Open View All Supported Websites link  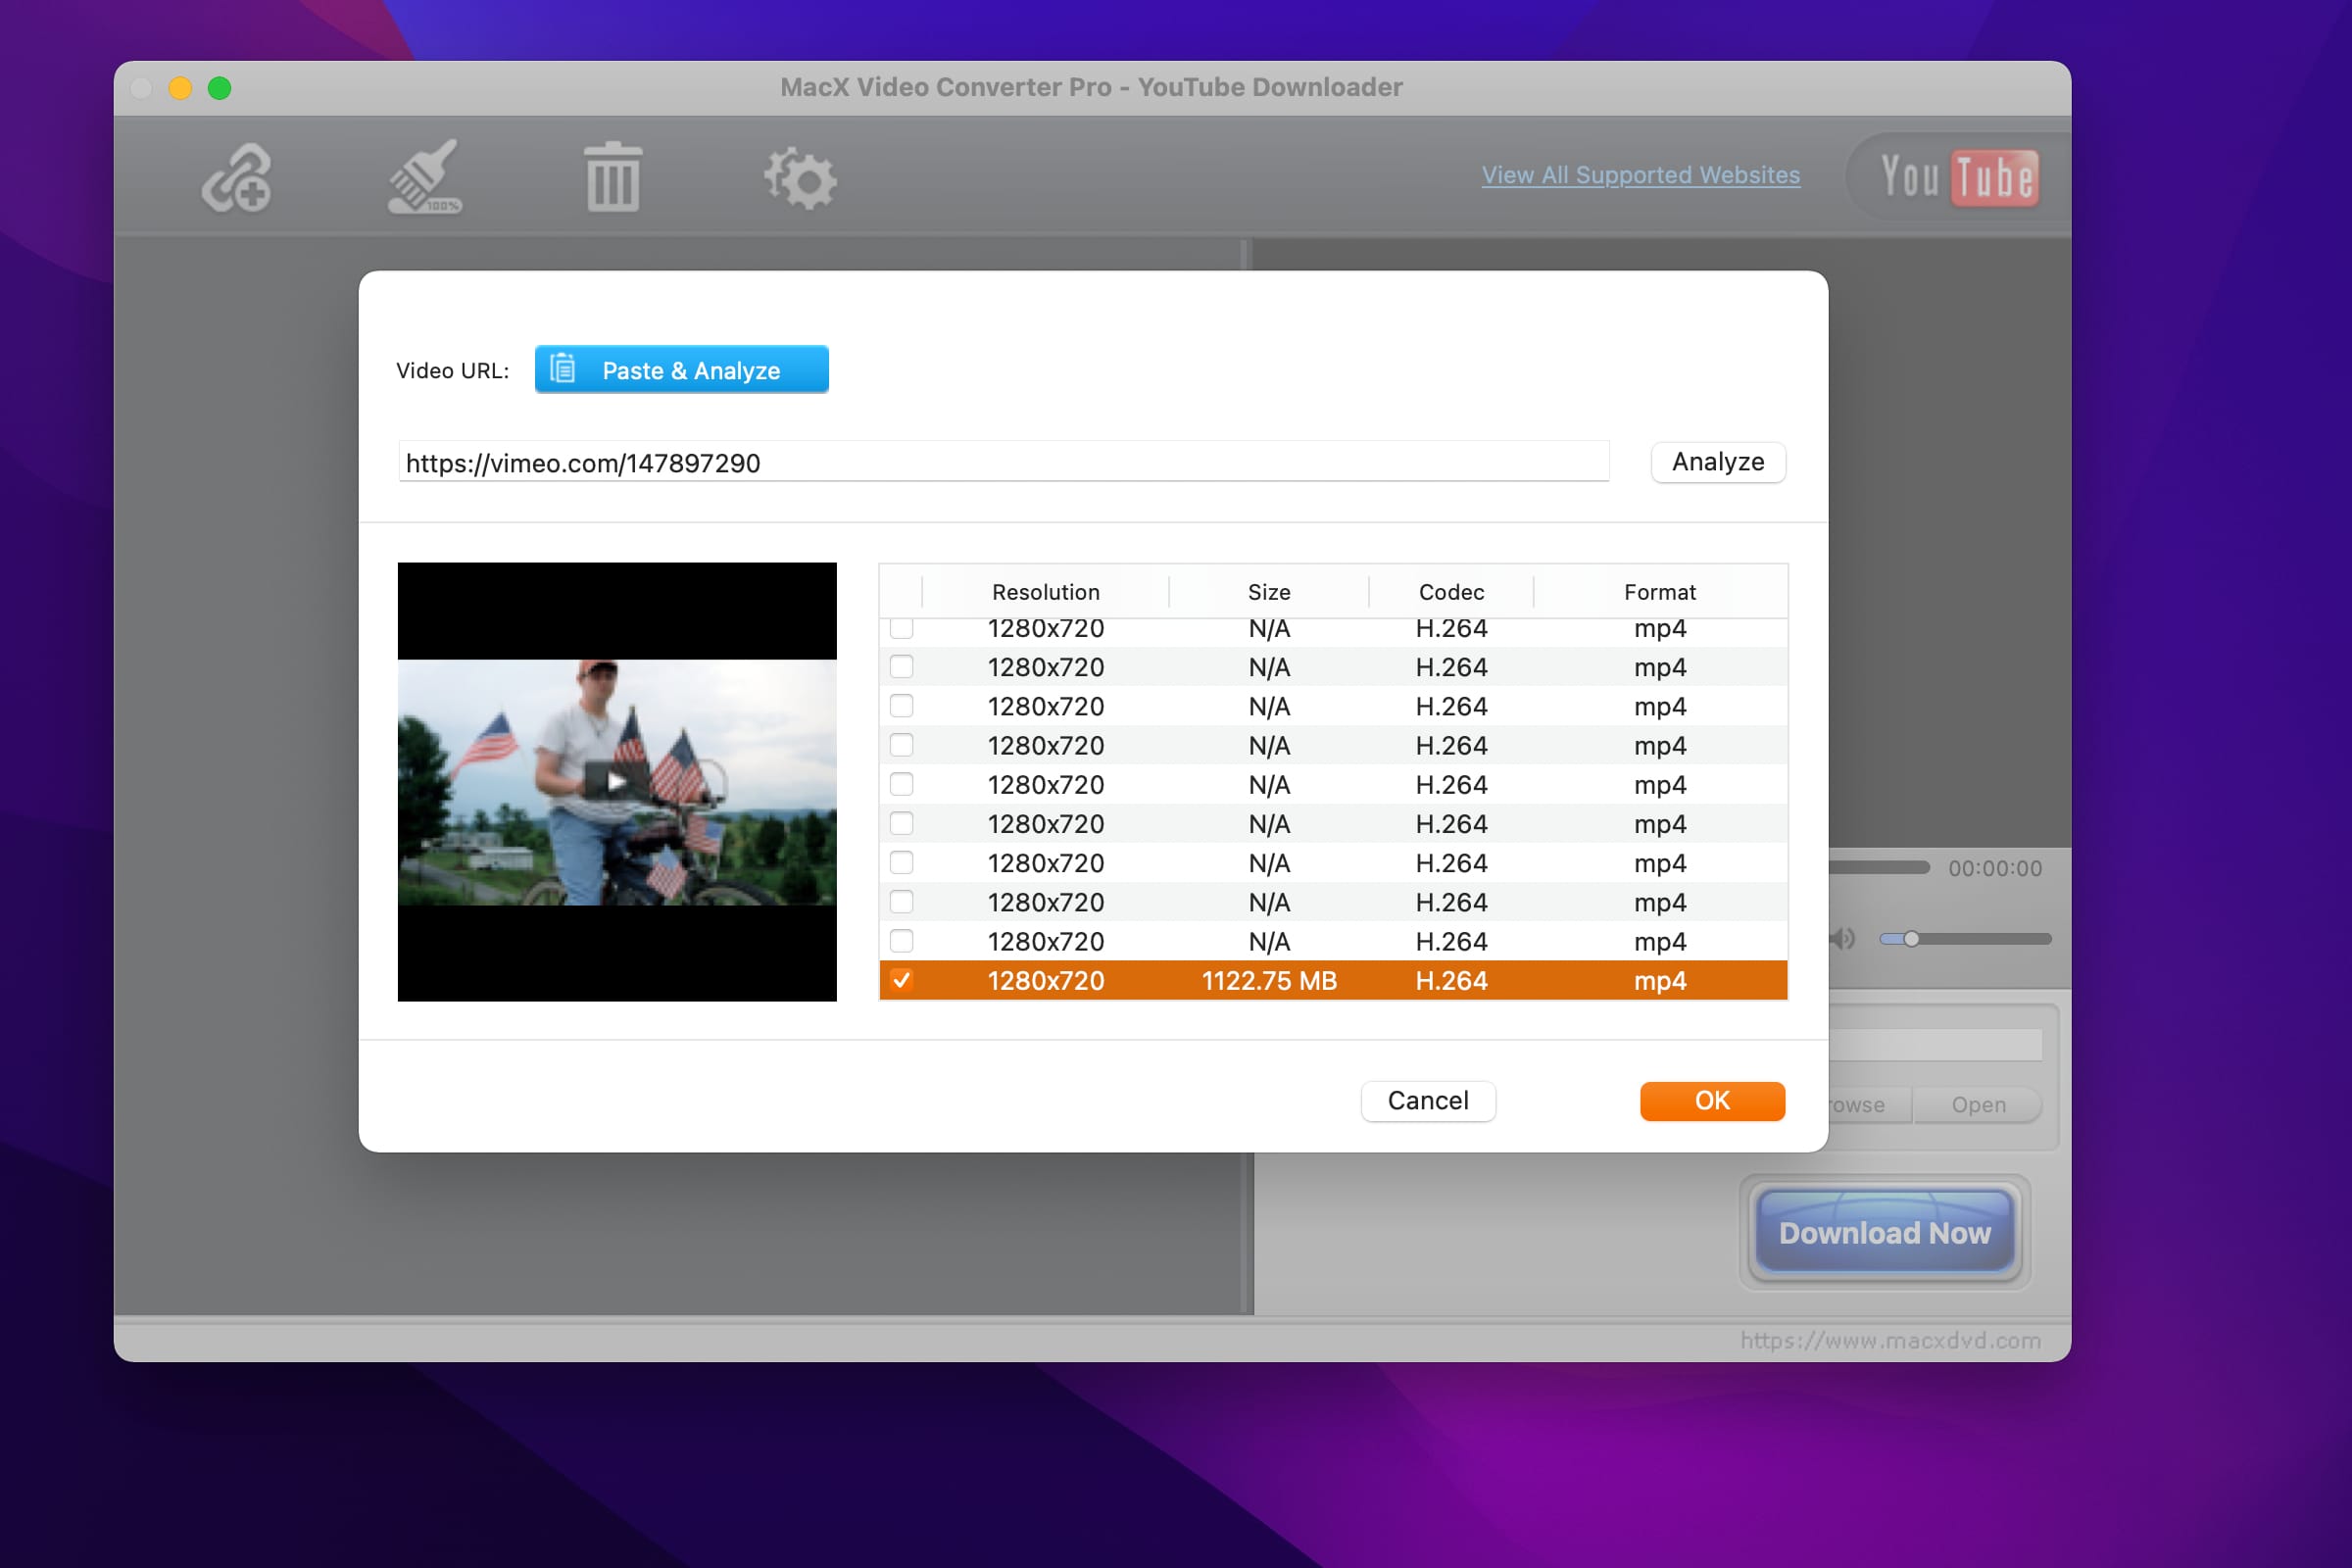(x=1640, y=175)
